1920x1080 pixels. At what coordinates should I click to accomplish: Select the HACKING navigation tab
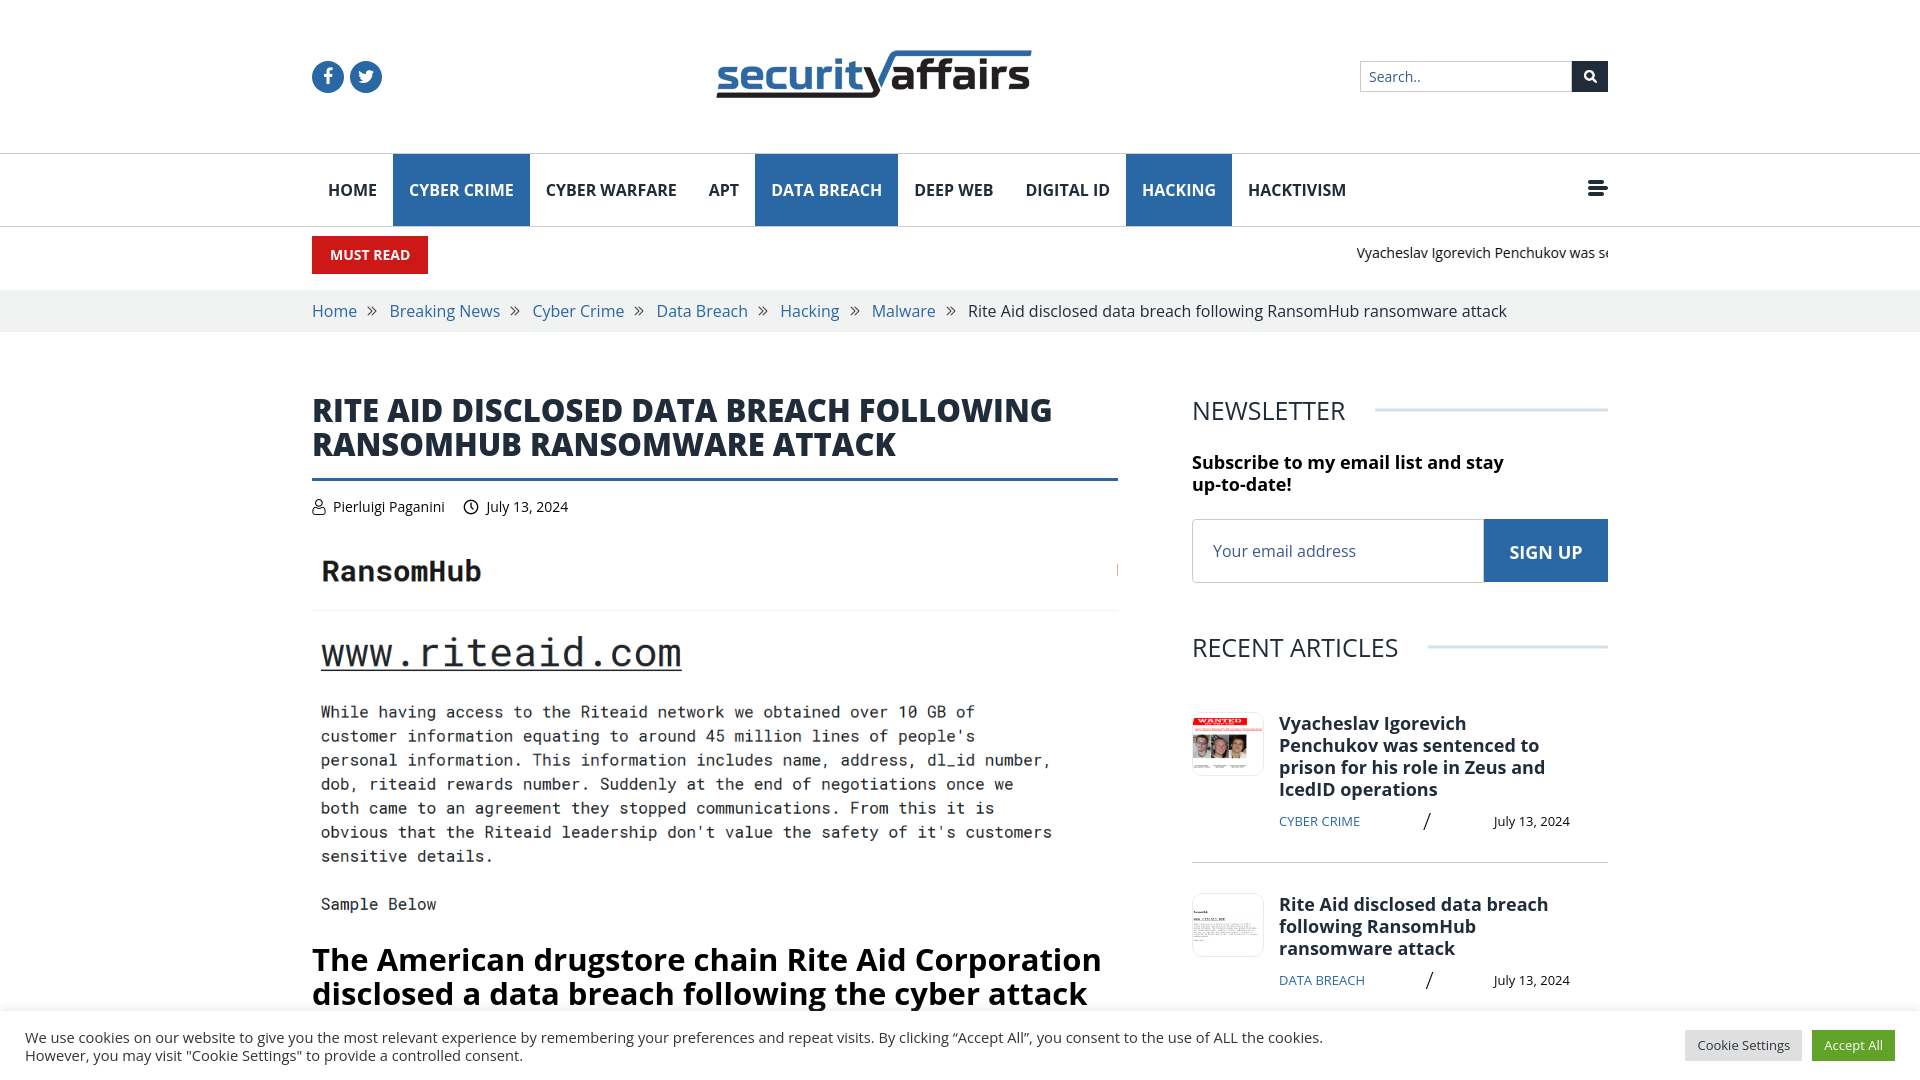[1179, 189]
